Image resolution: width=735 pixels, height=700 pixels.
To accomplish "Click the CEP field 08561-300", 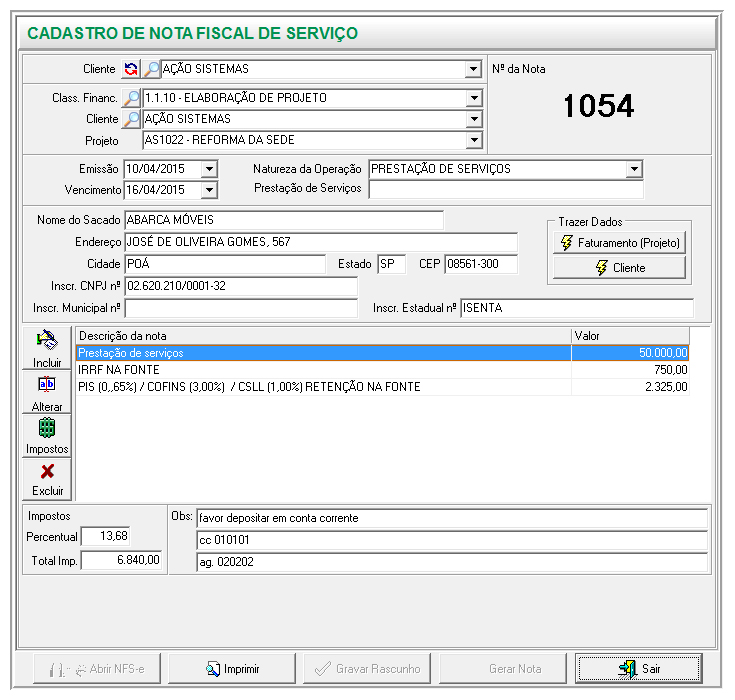I will [481, 264].
